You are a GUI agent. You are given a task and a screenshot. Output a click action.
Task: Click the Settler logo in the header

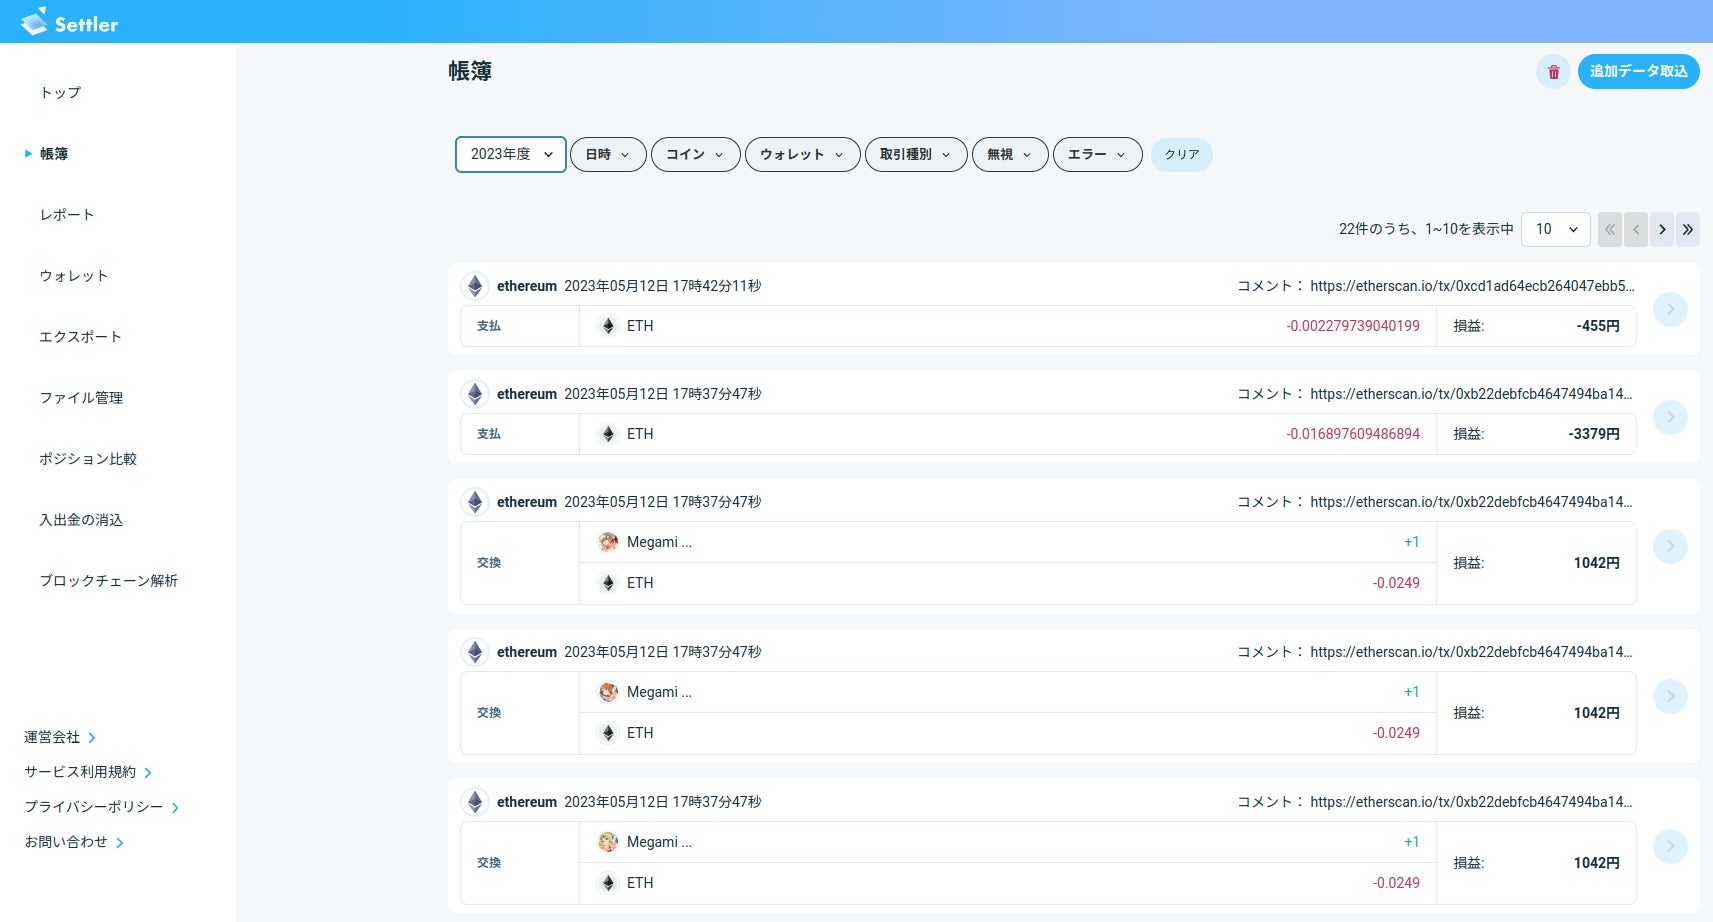[69, 22]
